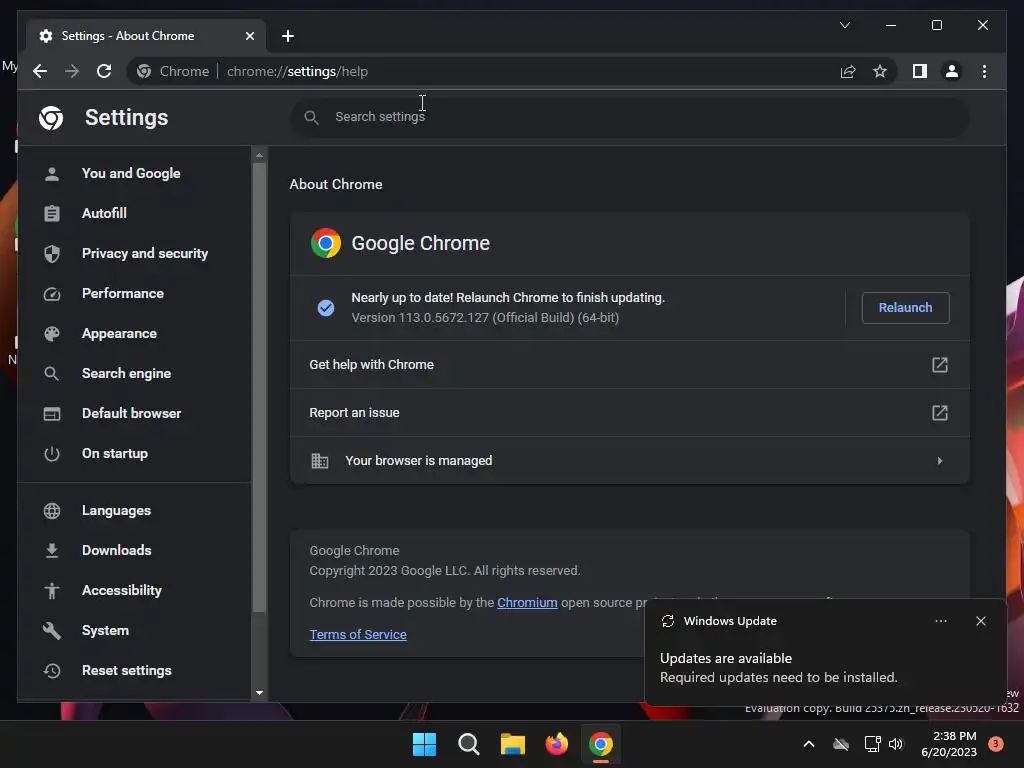Click inside the Search settings field
This screenshot has width=1024, height=768.
[630, 117]
